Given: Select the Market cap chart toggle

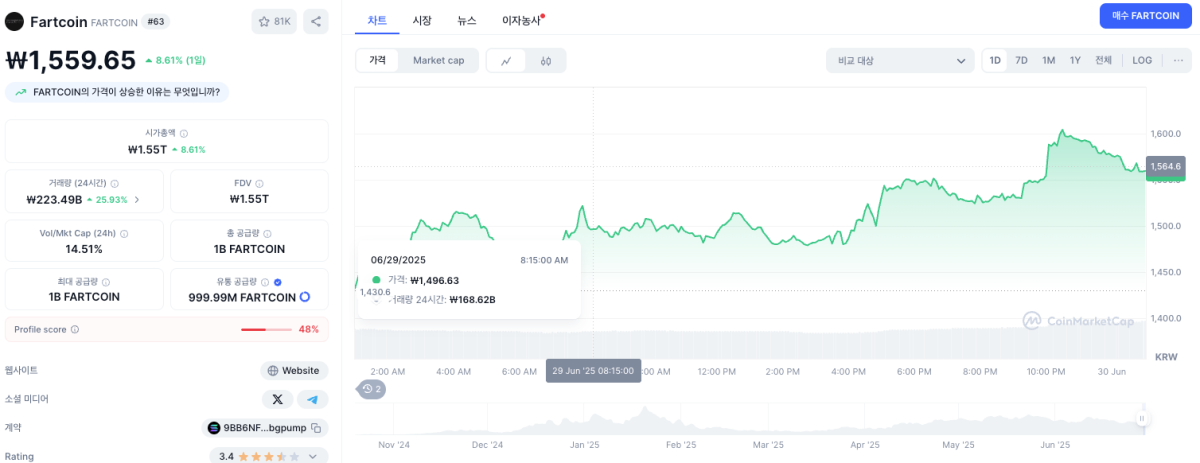Looking at the screenshot, I should click(x=438, y=60).
